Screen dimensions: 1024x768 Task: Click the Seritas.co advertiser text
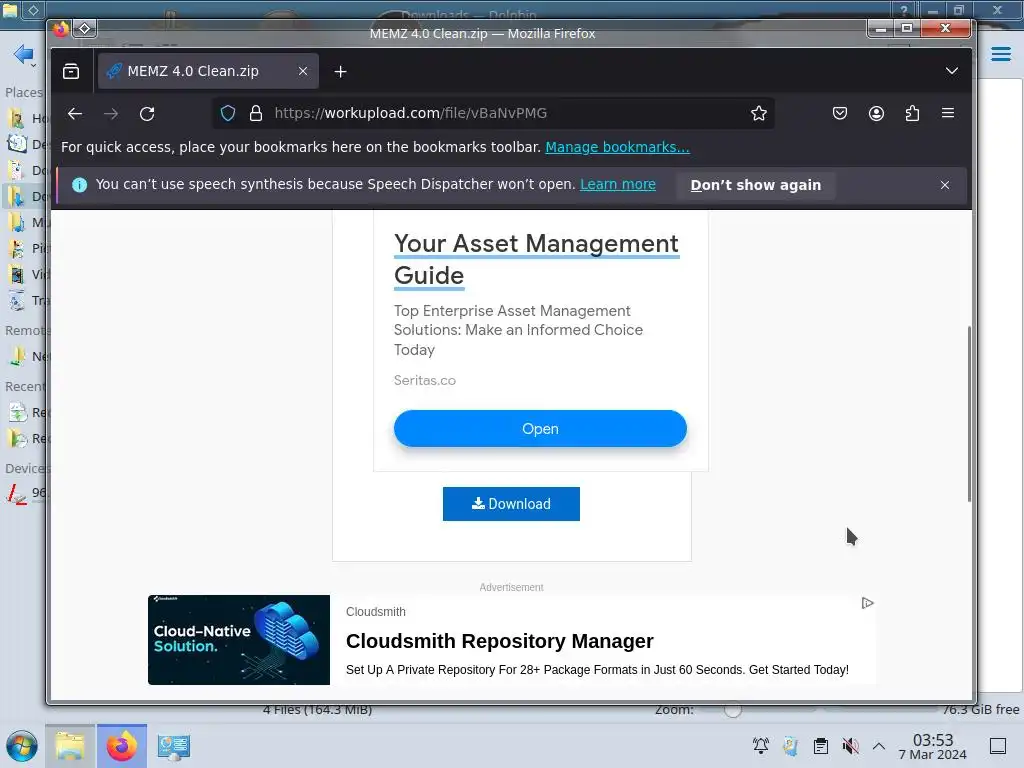[x=424, y=381]
